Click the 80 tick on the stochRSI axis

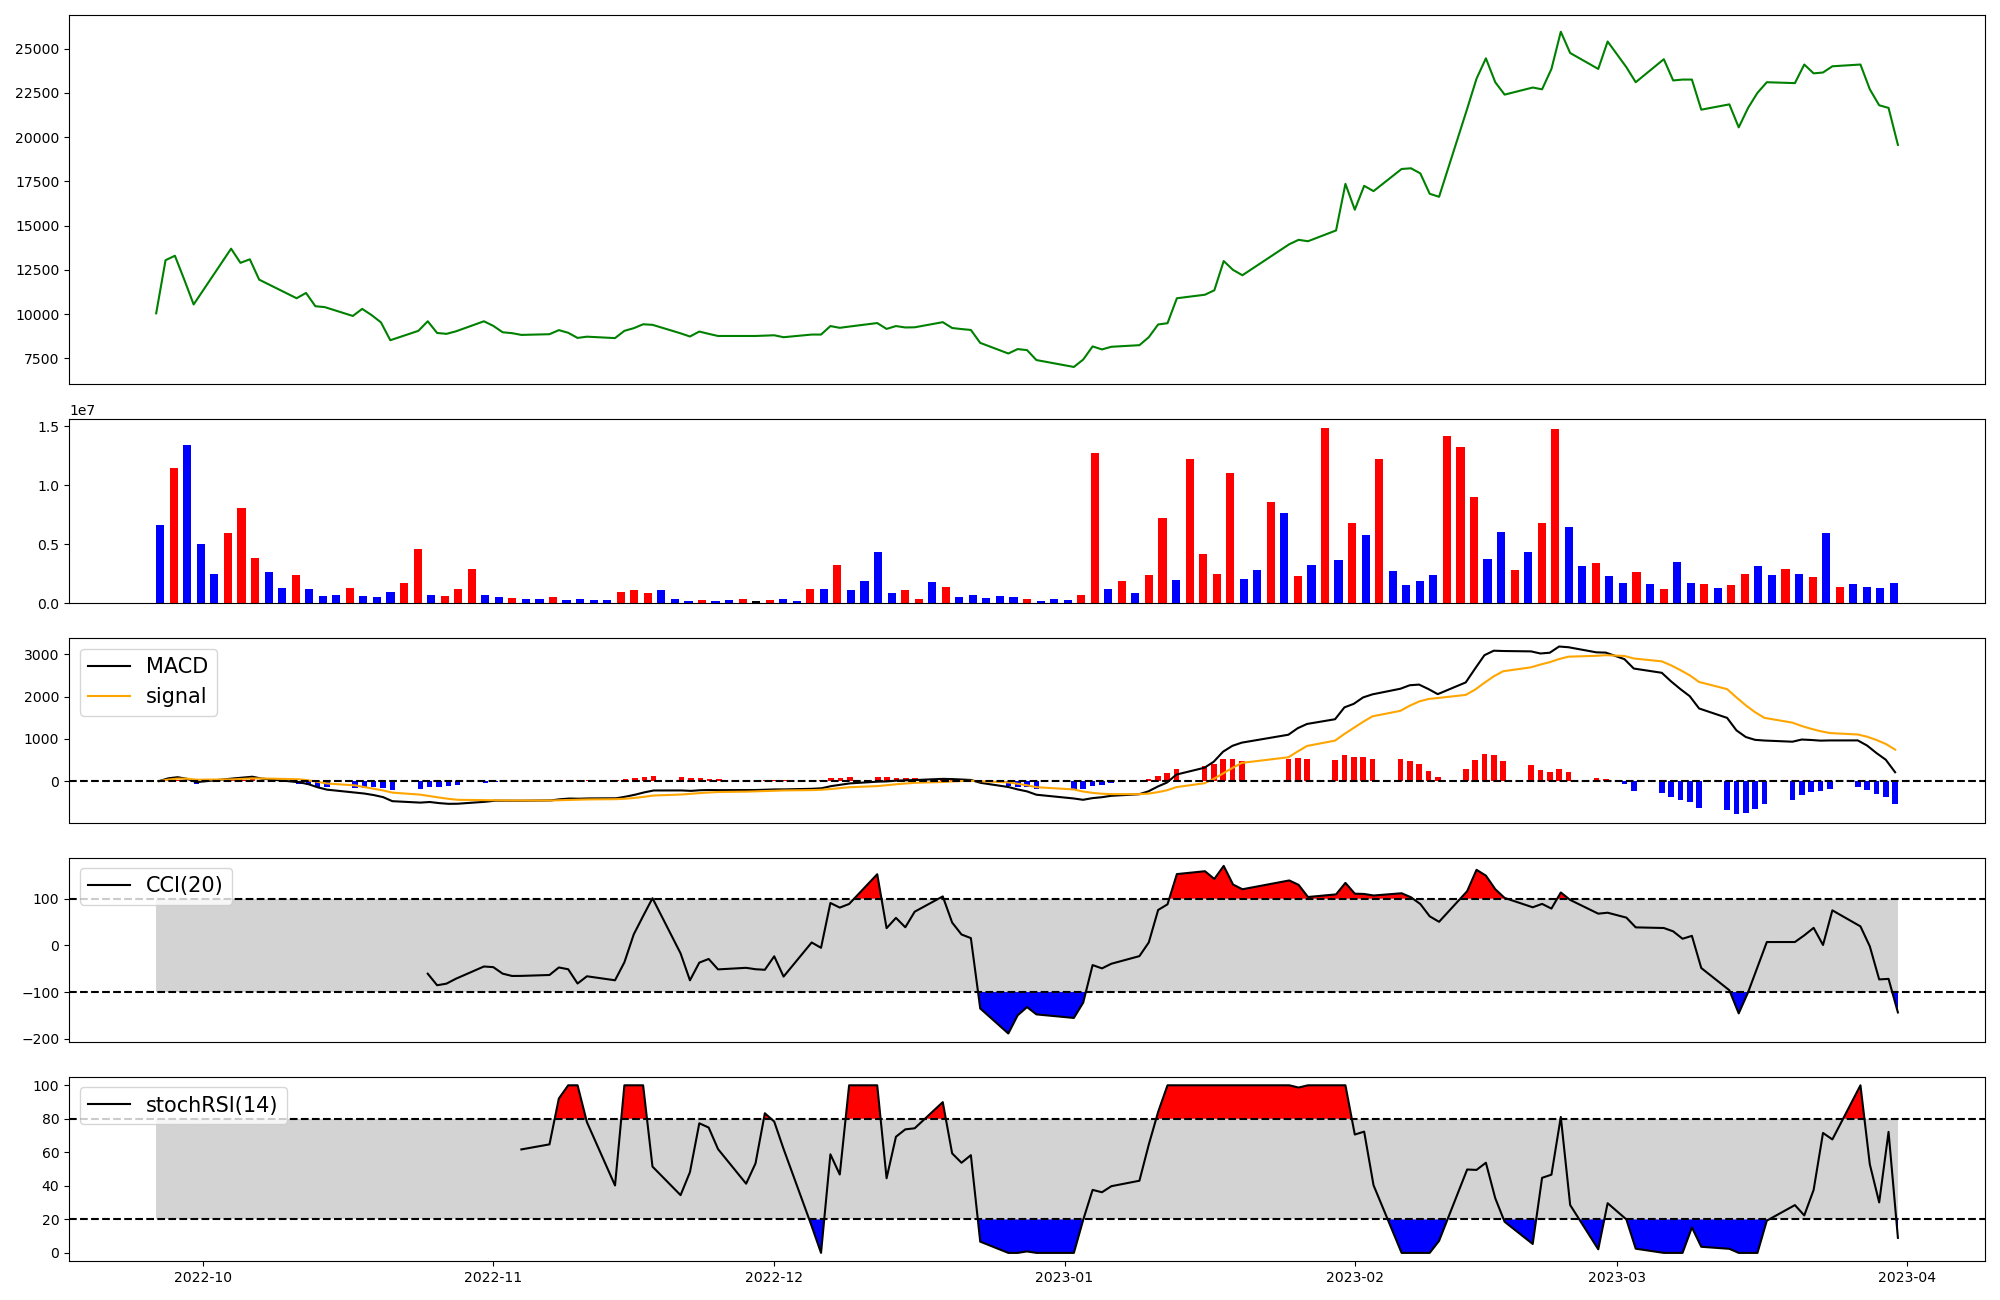50,1119
